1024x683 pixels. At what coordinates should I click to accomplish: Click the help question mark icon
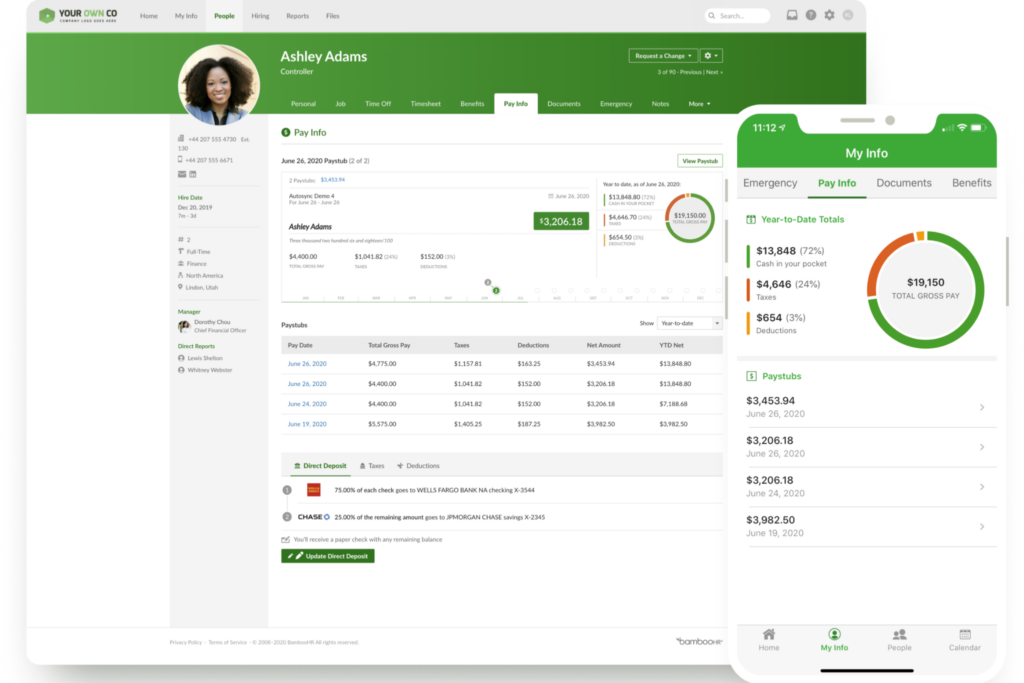[810, 16]
